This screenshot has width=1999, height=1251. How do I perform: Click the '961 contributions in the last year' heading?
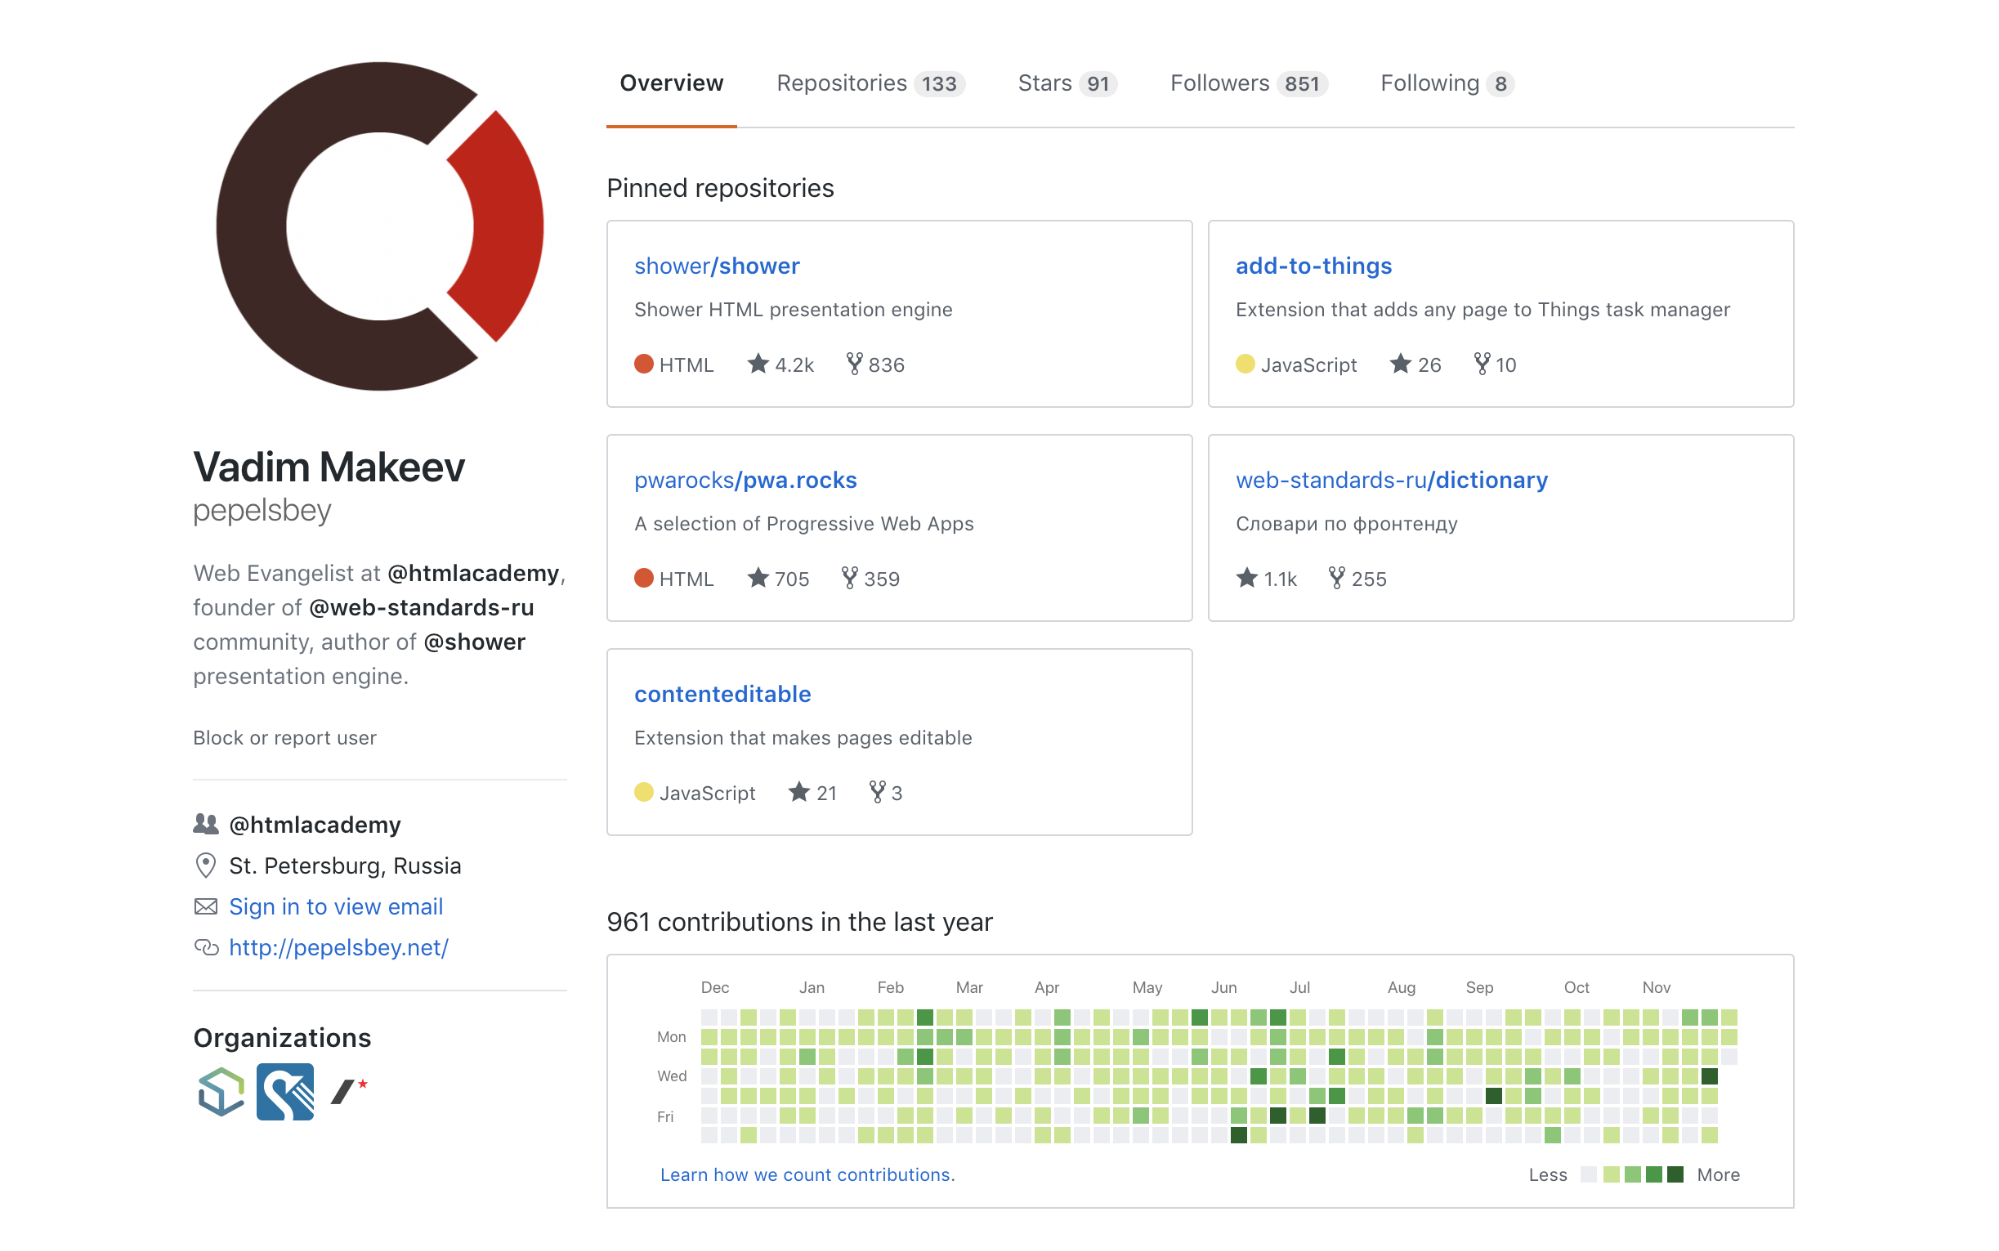coord(799,922)
